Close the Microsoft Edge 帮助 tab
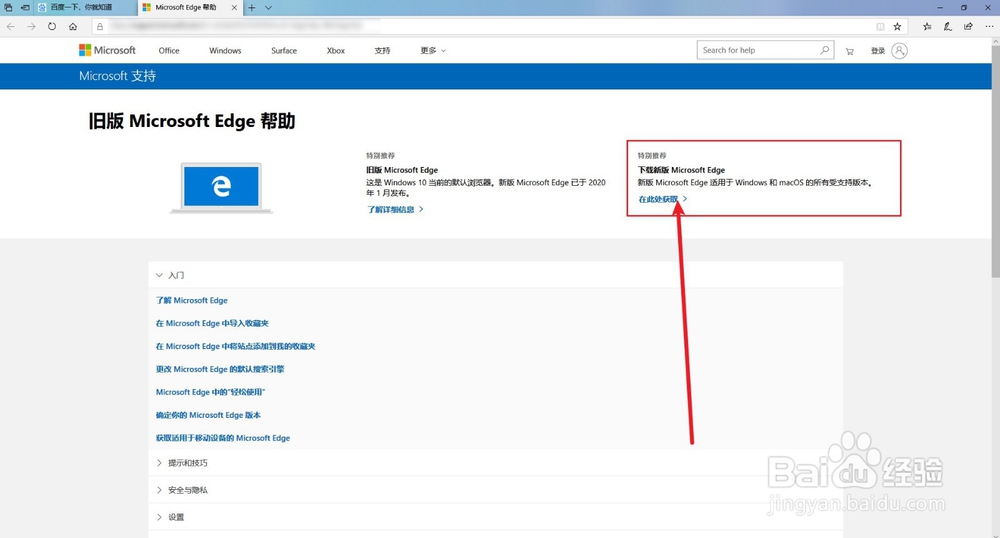This screenshot has width=1000, height=538. (234, 8)
